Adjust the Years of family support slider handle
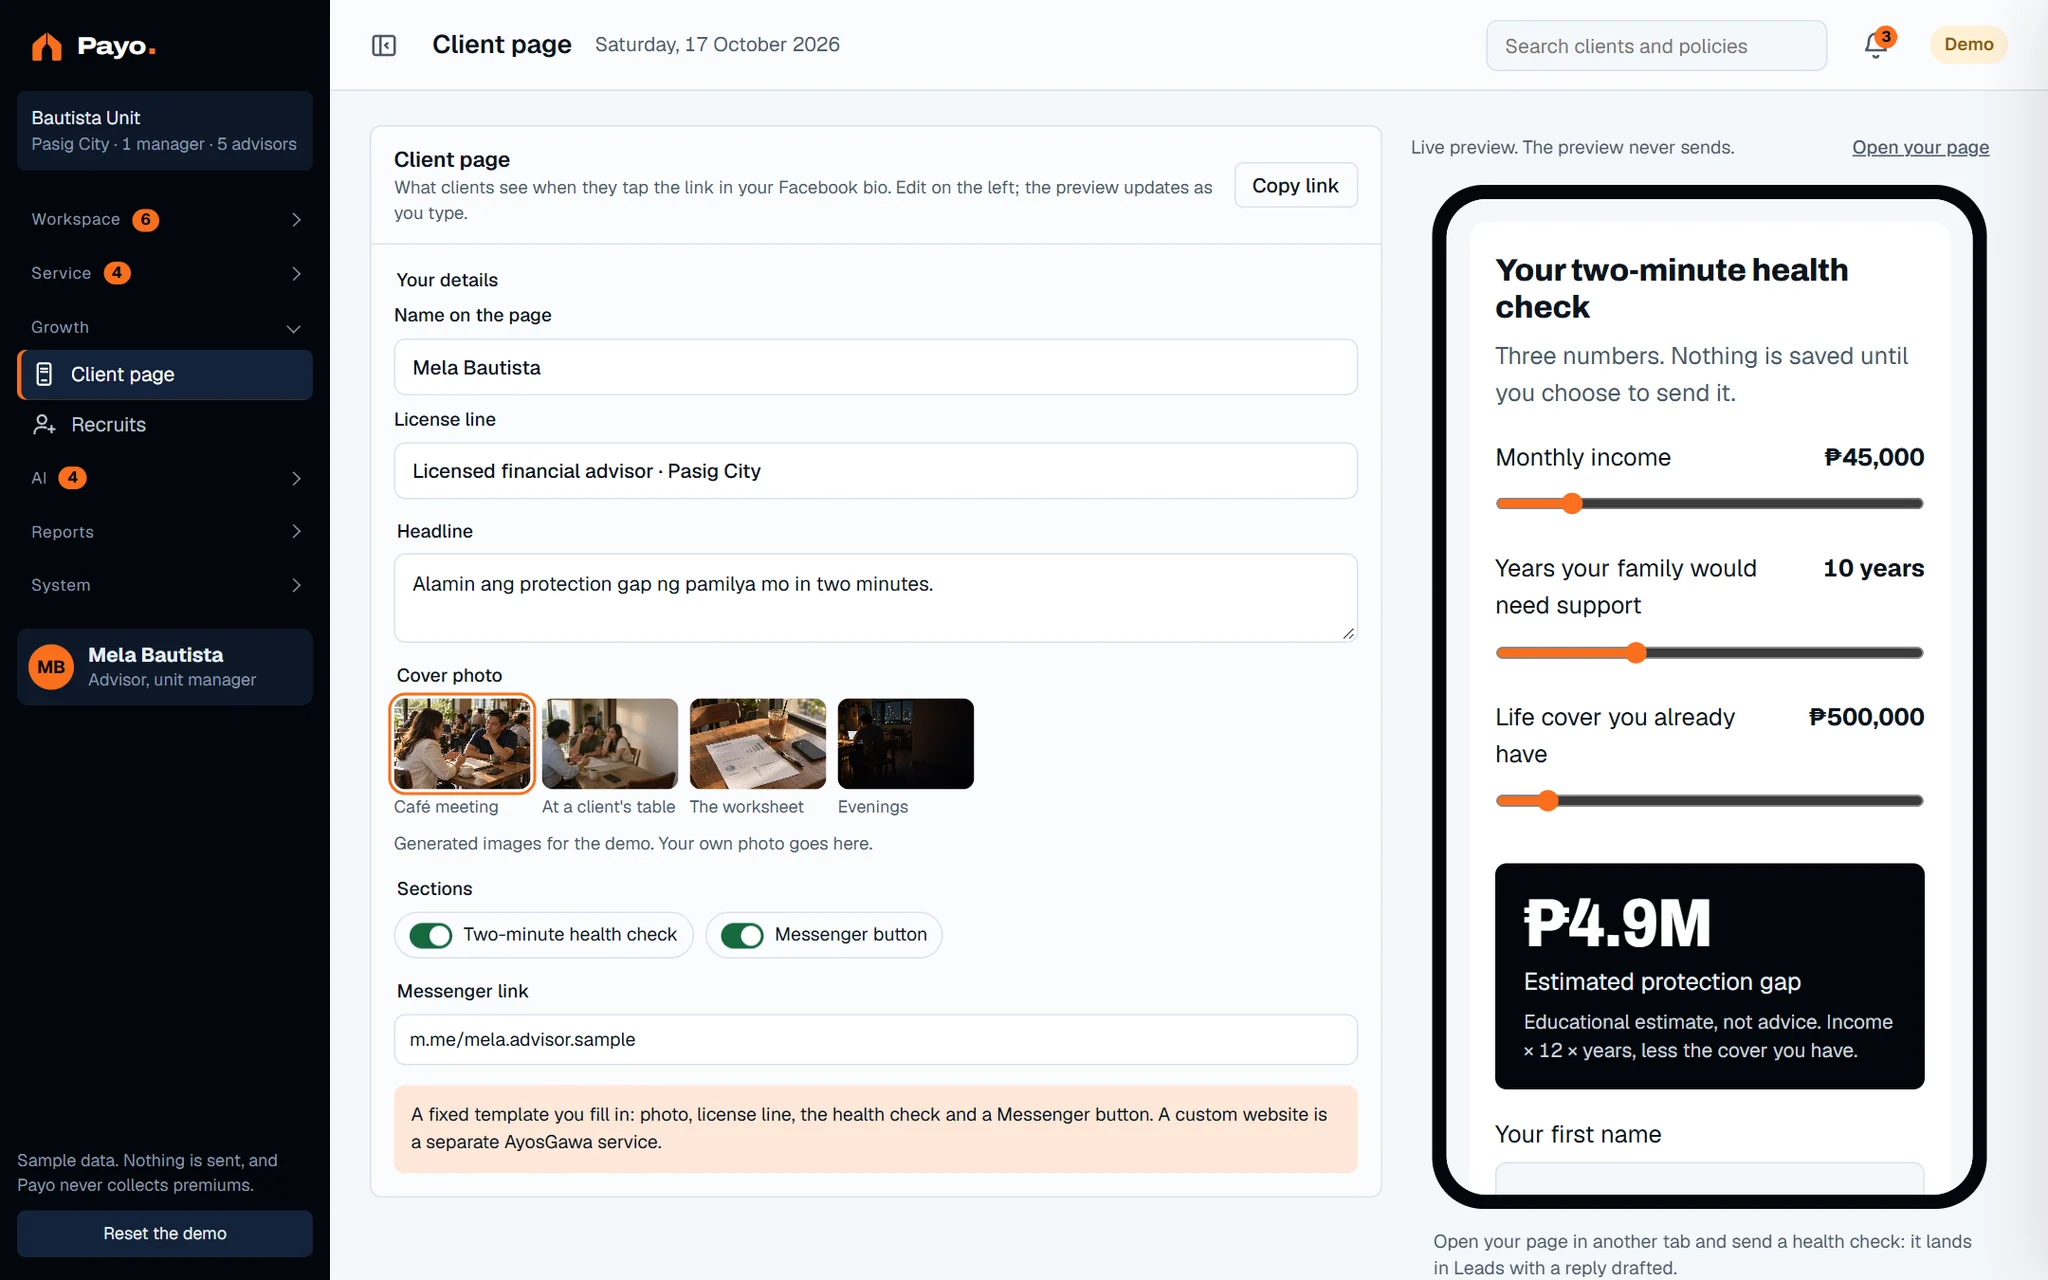The width and height of the screenshot is (2048, 1280). point(1636,653)
